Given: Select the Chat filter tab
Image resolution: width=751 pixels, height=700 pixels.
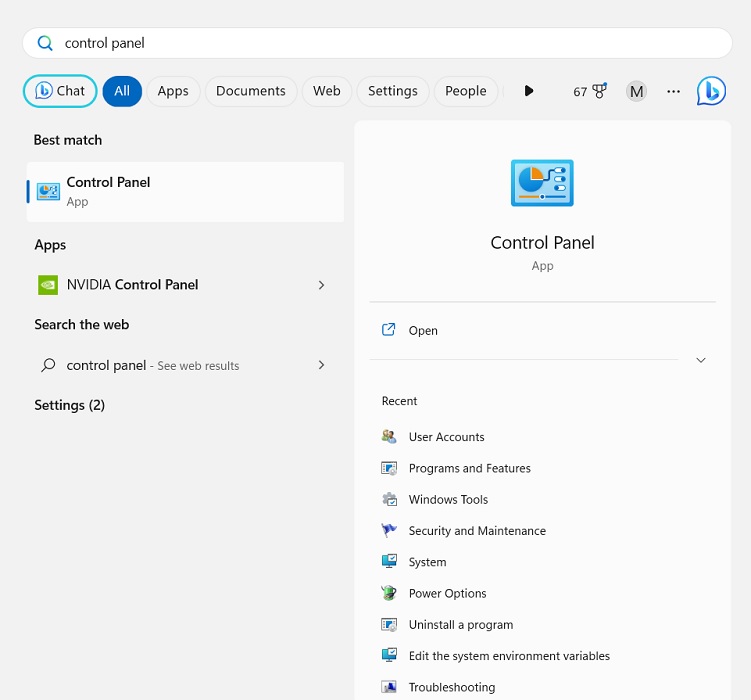Looking at the screenshot, I should [60, 91].
